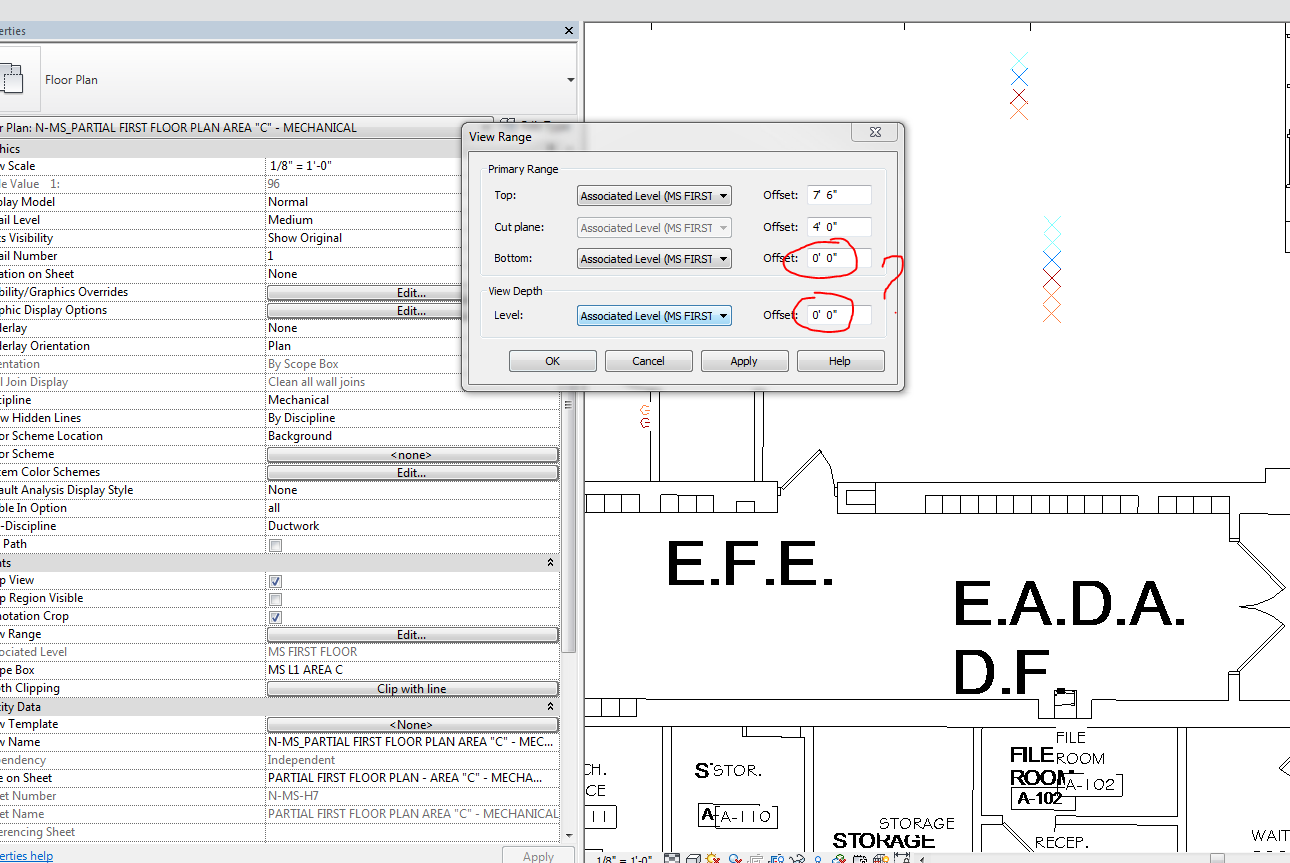Open the Top level dropdown in View Range
Image resolution: width=1290 pixels, height=863 pixels.
[x=723, y=195]
